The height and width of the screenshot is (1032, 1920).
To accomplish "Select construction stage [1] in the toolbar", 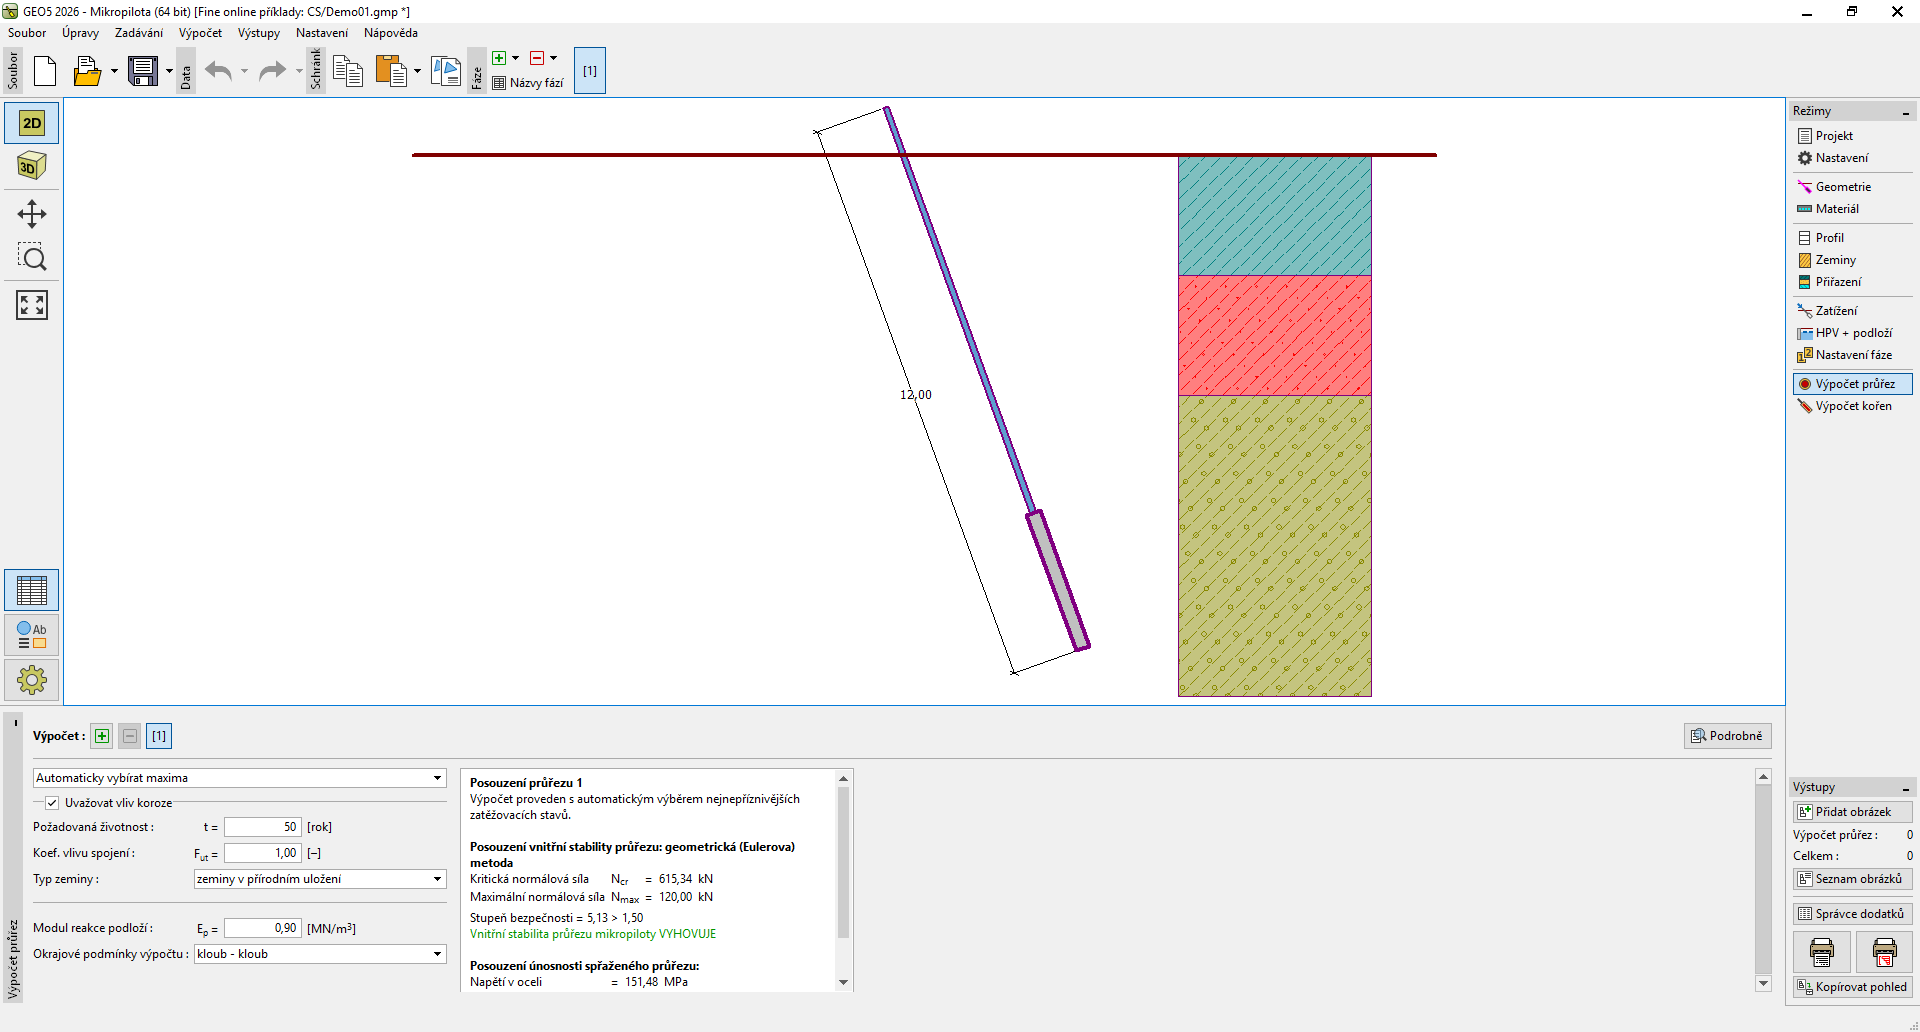I will pyautogui.click(x=590, y=71).
